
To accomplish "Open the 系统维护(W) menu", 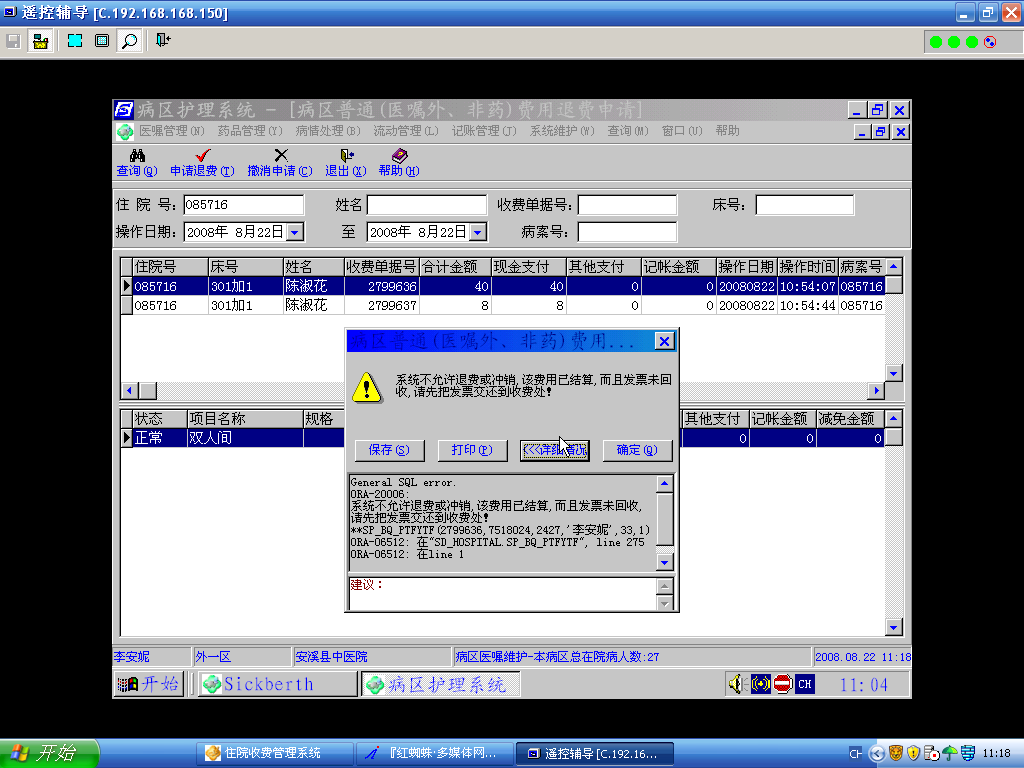I will tap(562, 131).
